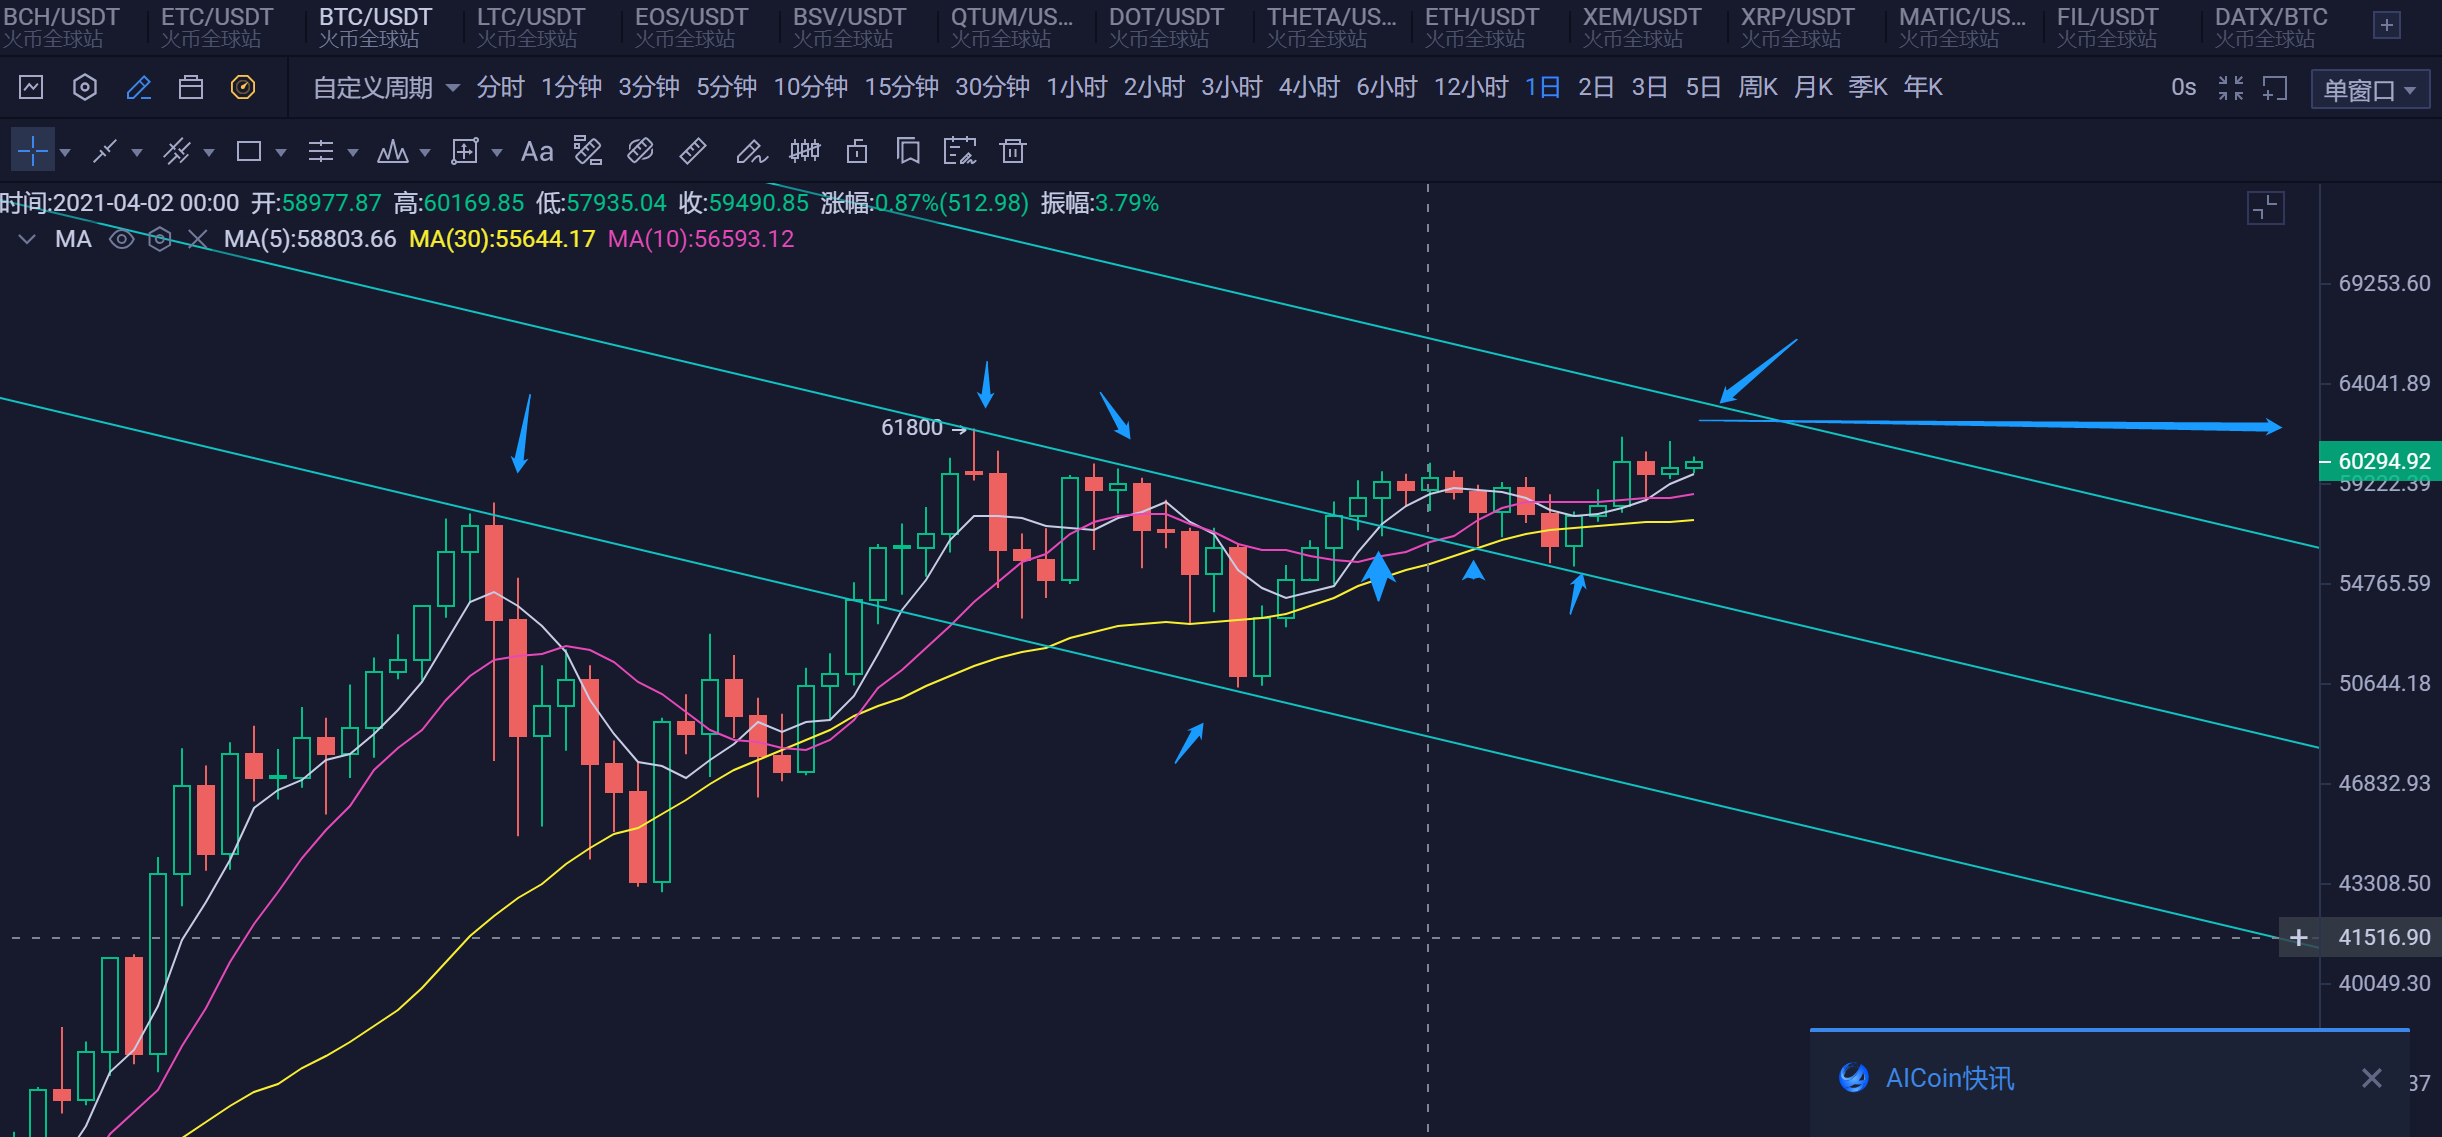
Task: Close the AICoin快讯 notification panel
Action: pyautogui.click(x=2371, y=1078)
